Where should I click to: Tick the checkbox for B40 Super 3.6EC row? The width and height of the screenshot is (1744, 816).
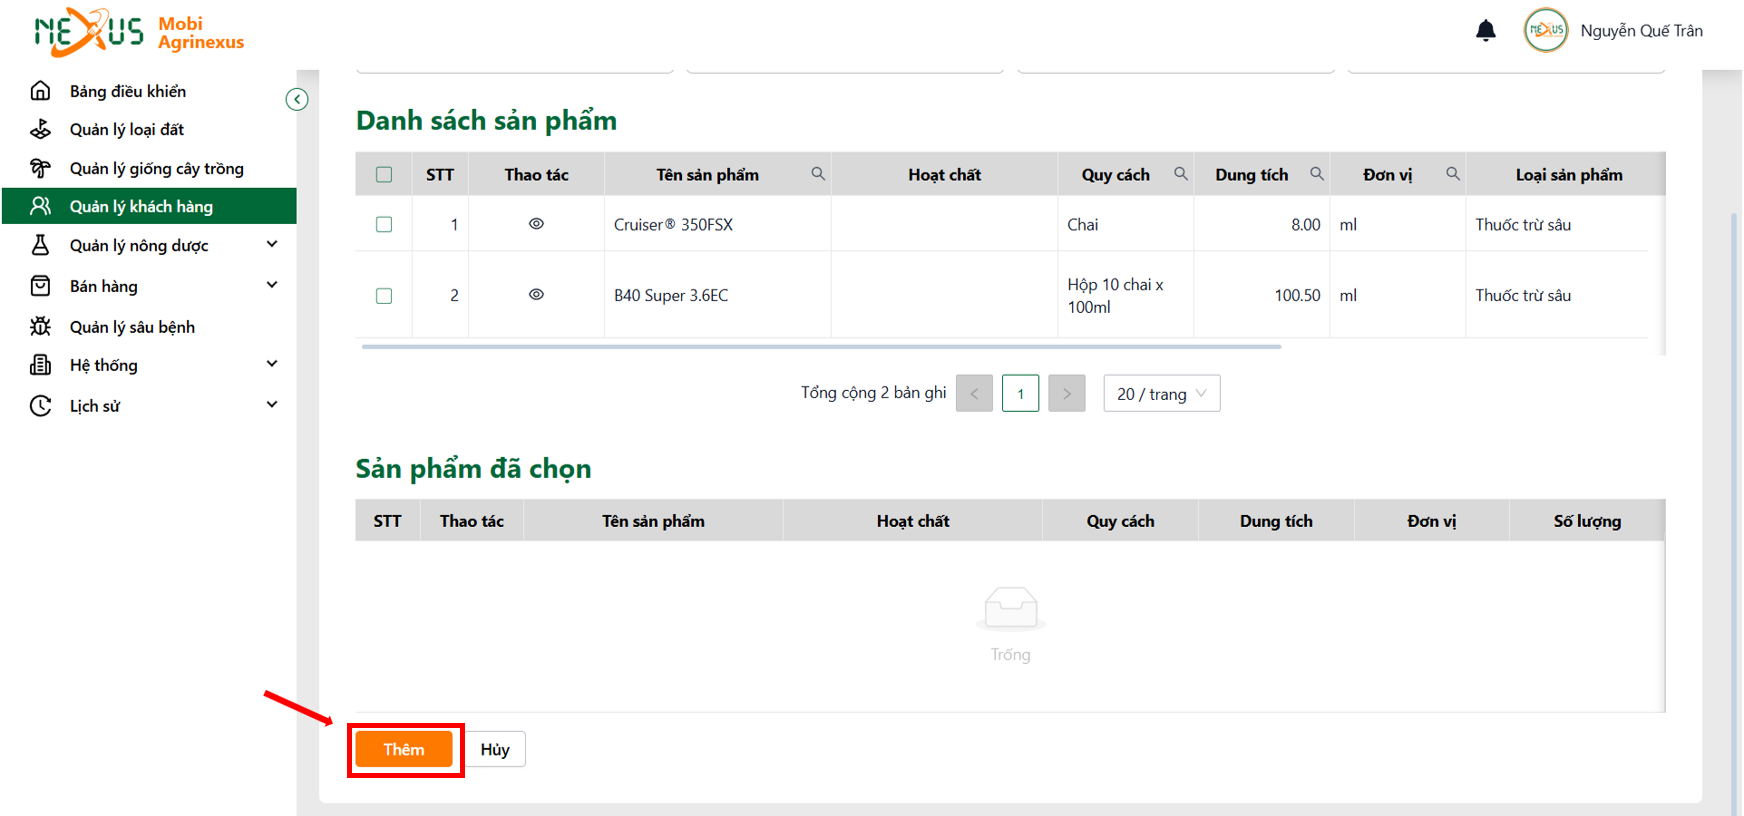[x=384, y=296]
